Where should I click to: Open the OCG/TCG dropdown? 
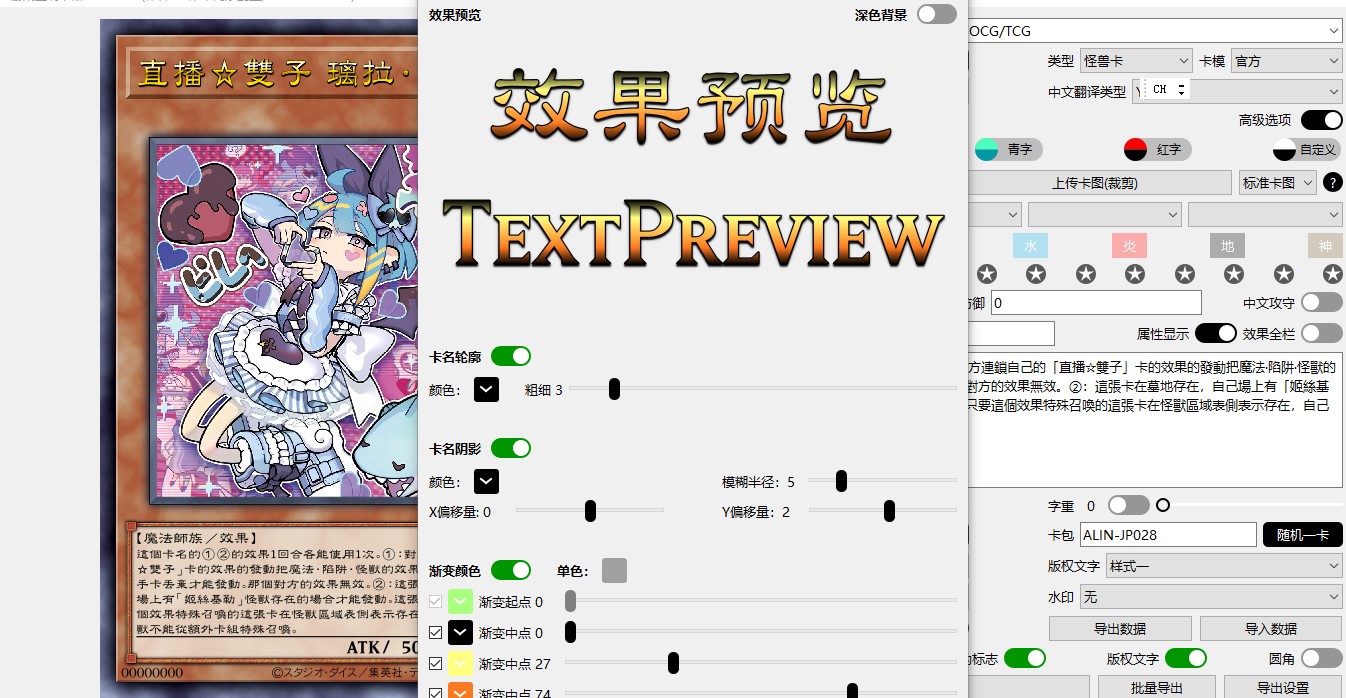1156,31
